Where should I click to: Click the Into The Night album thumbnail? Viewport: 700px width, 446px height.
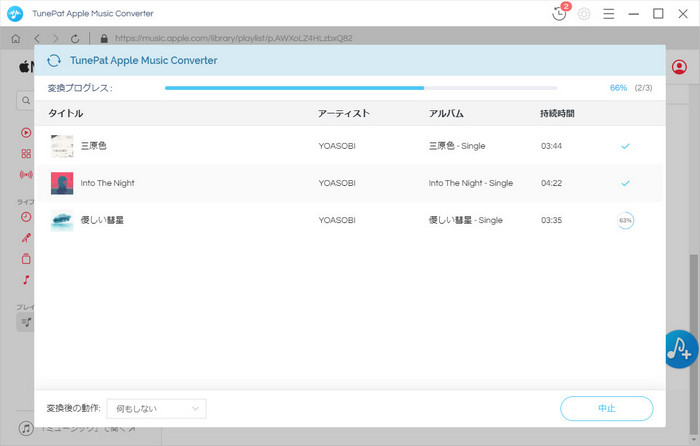click(x=62, y=183)
